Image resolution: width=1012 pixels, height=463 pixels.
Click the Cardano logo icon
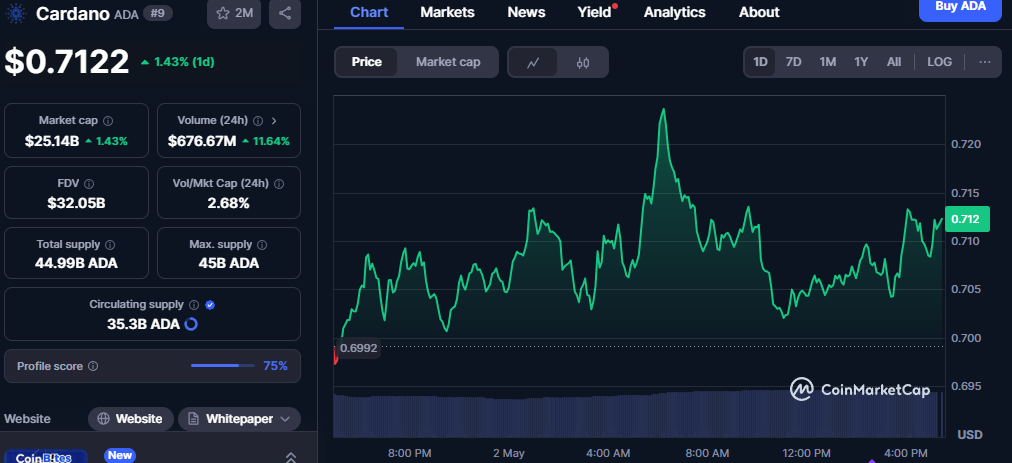[14, 13]
